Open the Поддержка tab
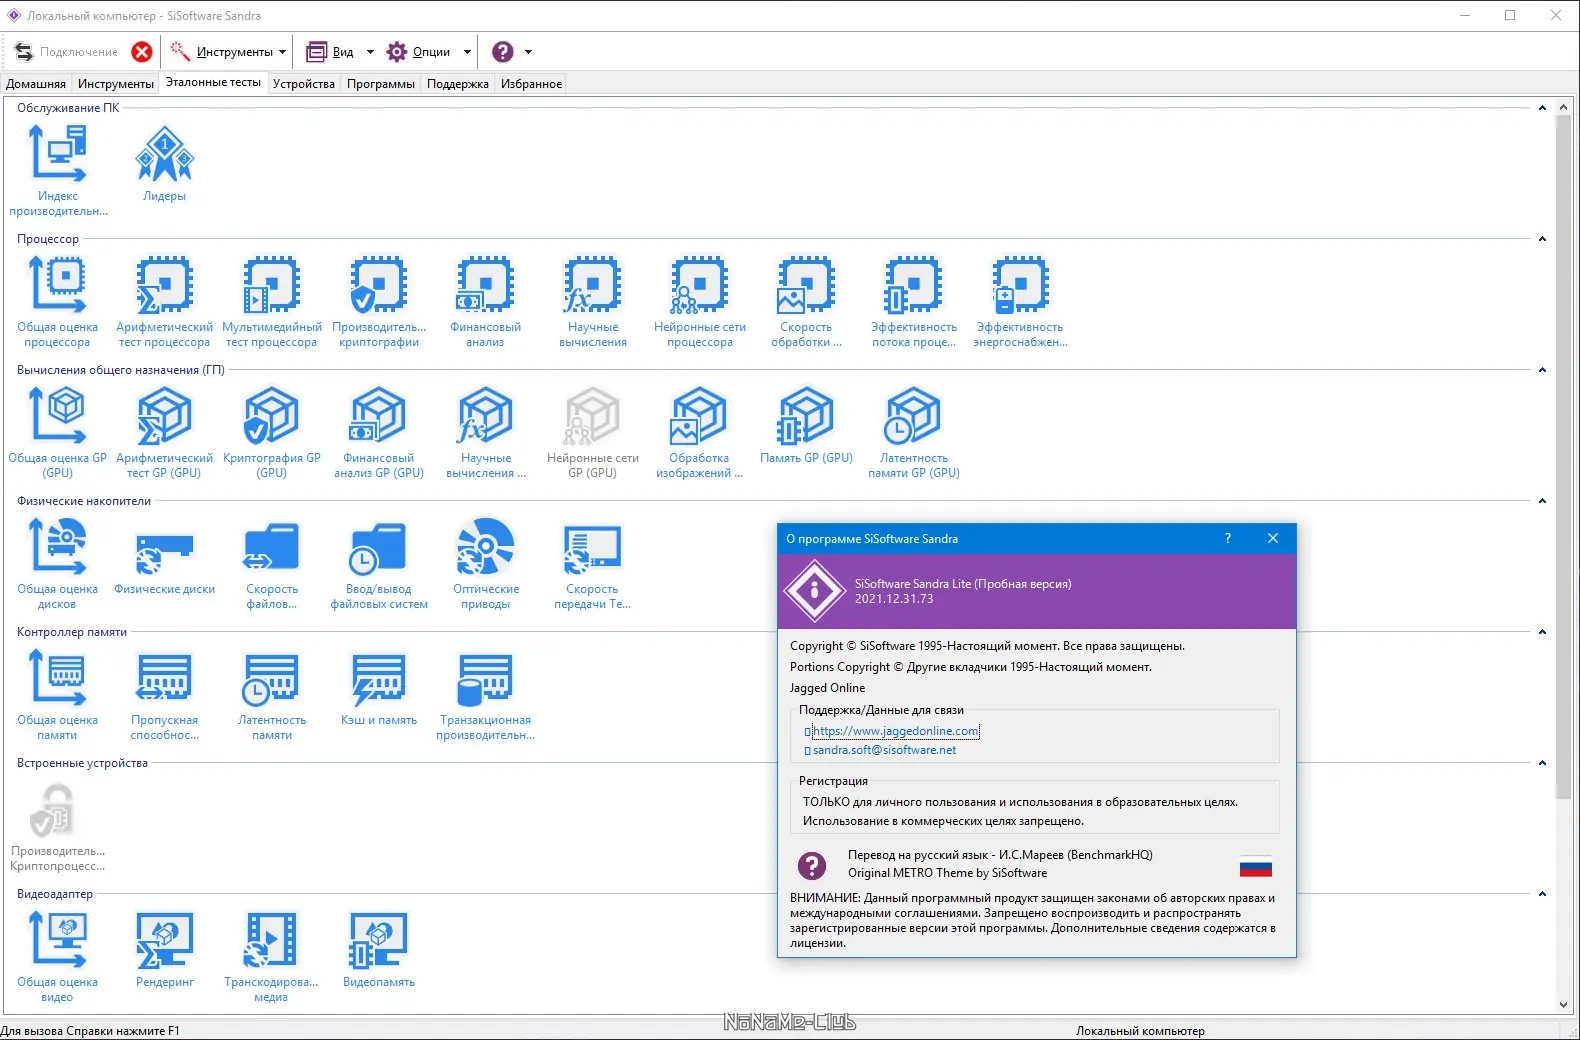 tap(458, 84)
